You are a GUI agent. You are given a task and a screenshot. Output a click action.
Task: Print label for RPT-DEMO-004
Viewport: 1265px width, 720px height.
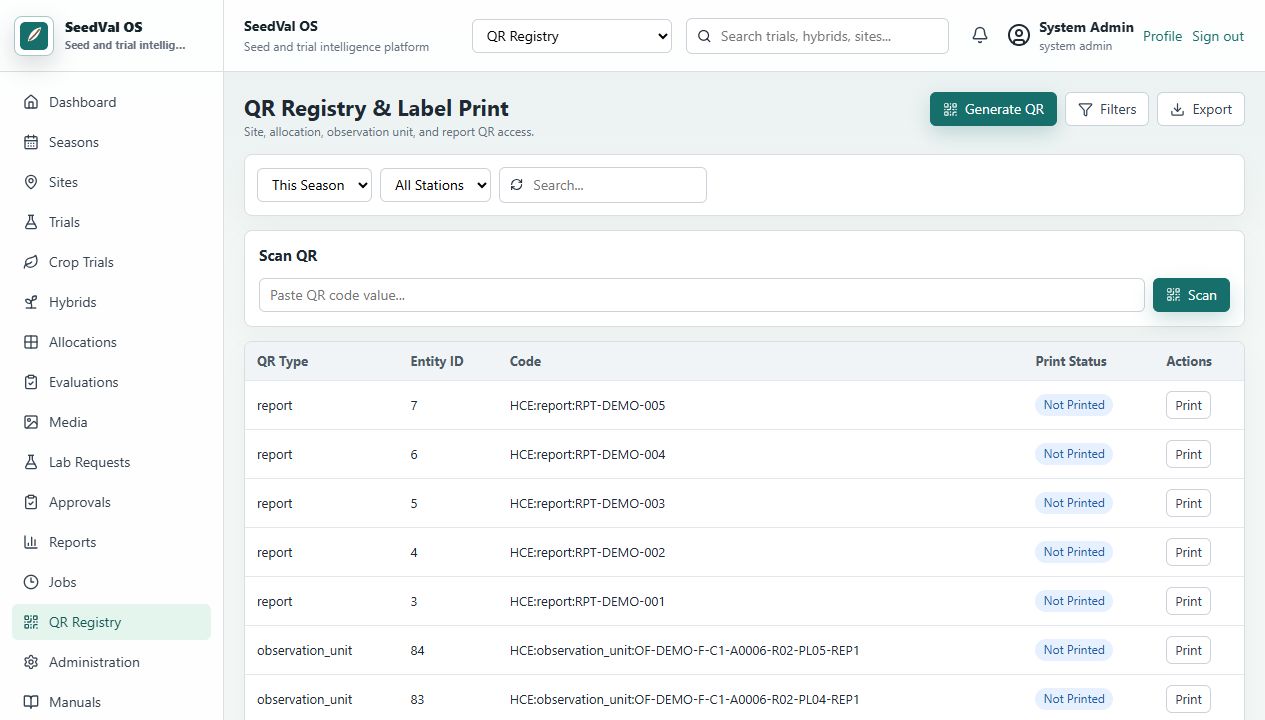pos(1188,454)
